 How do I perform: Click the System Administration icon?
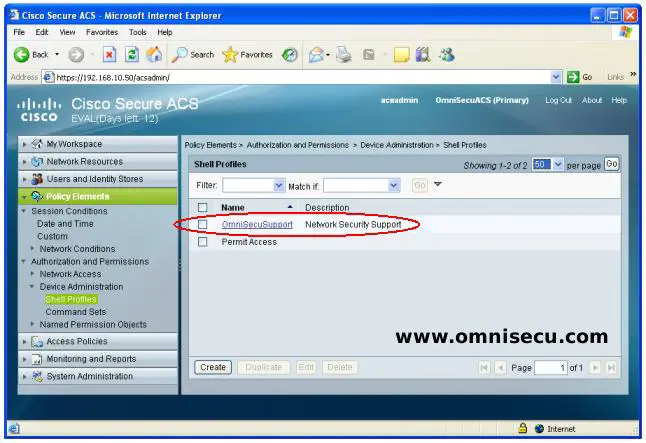[x=37, y=376]
